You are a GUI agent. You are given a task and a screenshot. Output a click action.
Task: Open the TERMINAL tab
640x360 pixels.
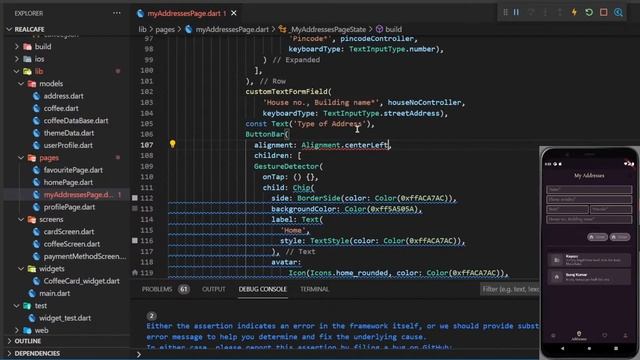(x=314, y=289)
